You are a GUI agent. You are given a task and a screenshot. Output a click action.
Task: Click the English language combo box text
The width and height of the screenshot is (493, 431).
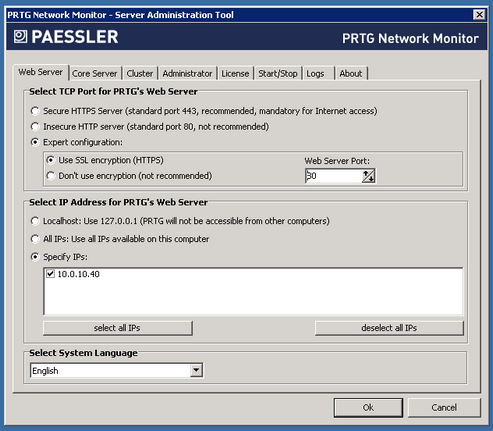click(x=45, y=371)
